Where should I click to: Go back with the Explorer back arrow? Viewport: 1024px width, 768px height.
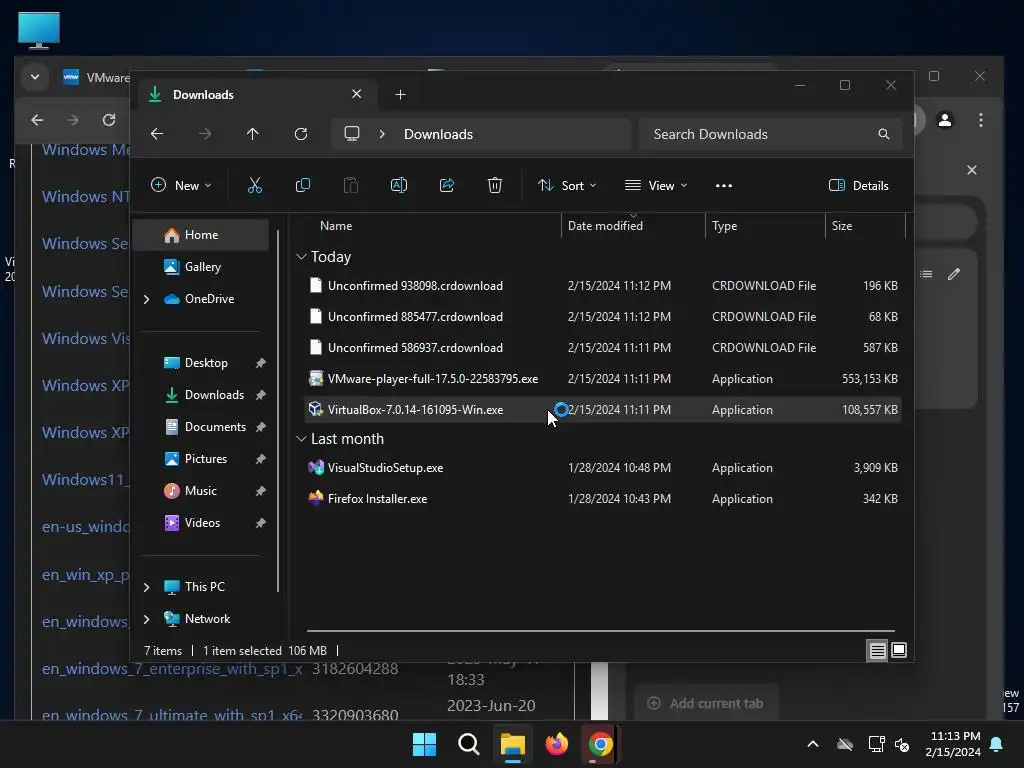[x=157, y=134]
